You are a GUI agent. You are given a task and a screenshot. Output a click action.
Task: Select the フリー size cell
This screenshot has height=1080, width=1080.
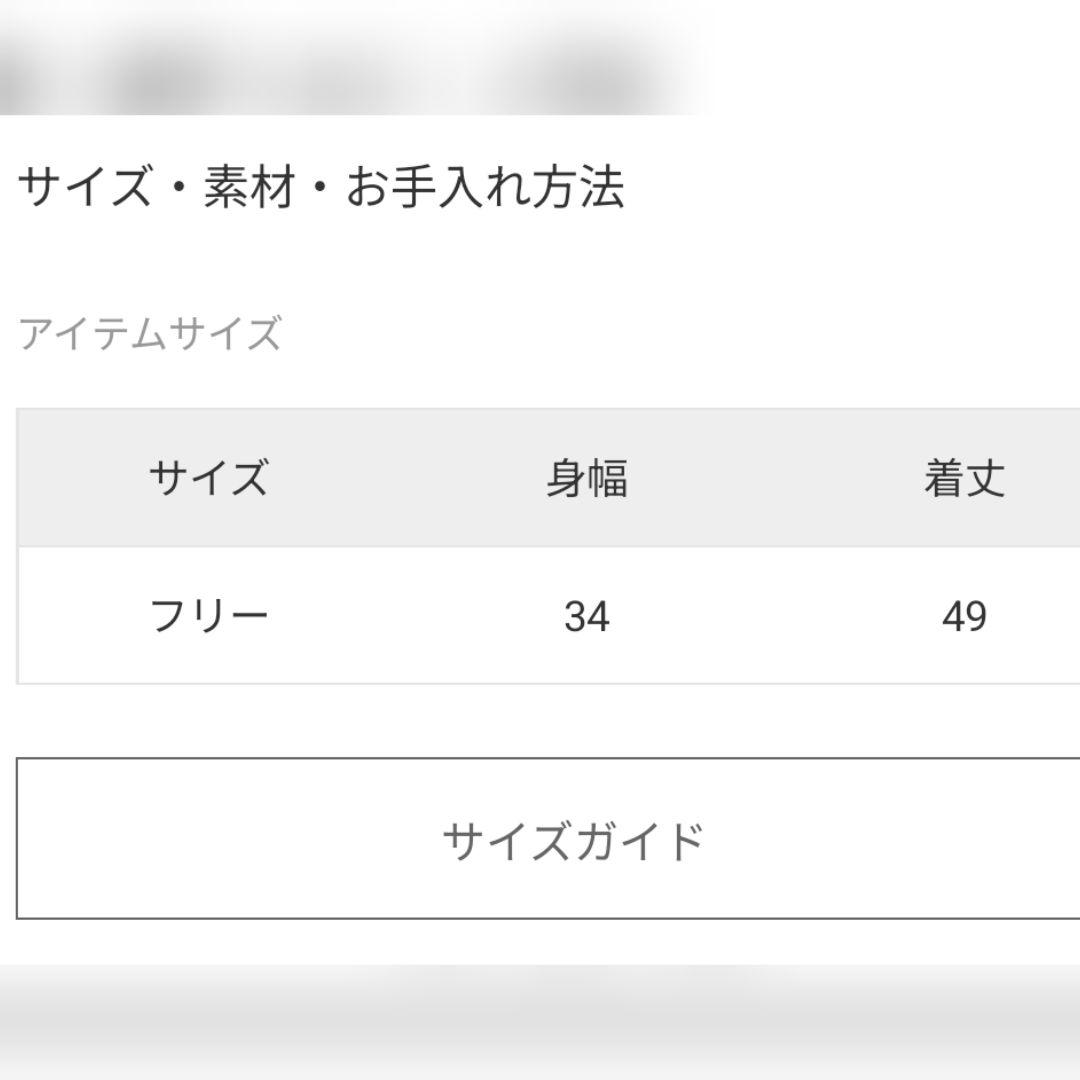click(x=209, y=615)
